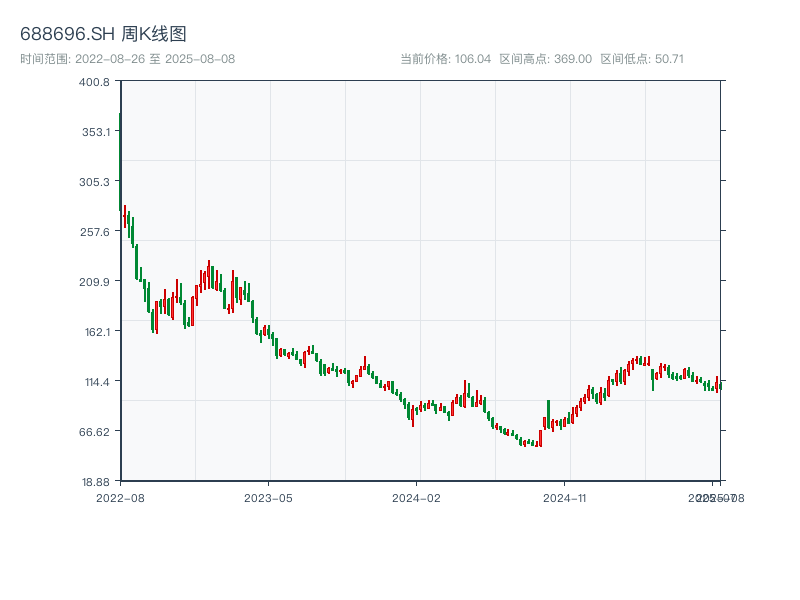Image resolution: width=800 pixels, height=600 pixels.
Task: Click the last weekly candle at right edge
Action: (x=720, y=385)
